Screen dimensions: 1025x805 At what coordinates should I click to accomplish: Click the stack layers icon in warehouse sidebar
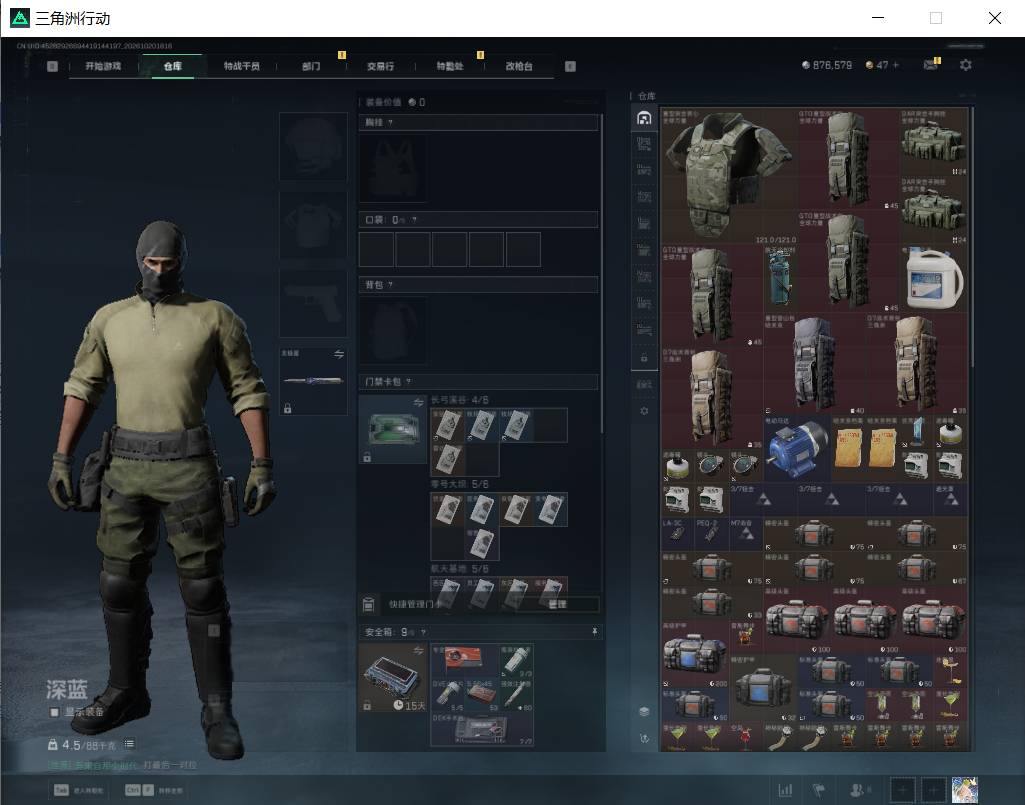pyautogui.click(x=644, y=711)
